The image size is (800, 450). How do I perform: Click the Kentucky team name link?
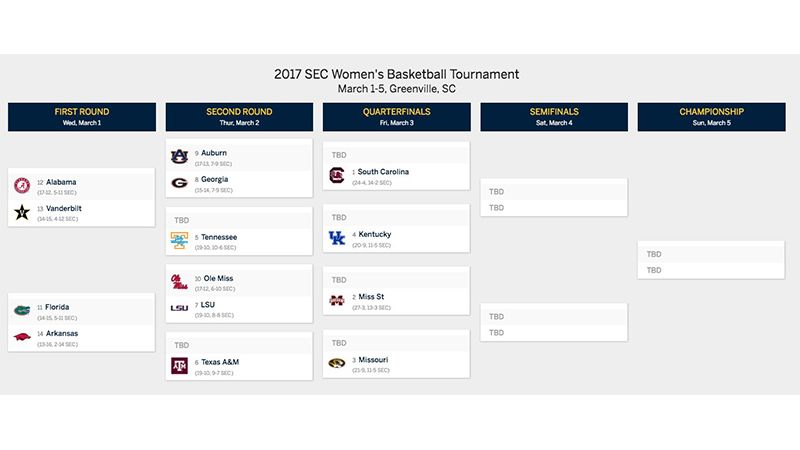(x=374, y=234)
